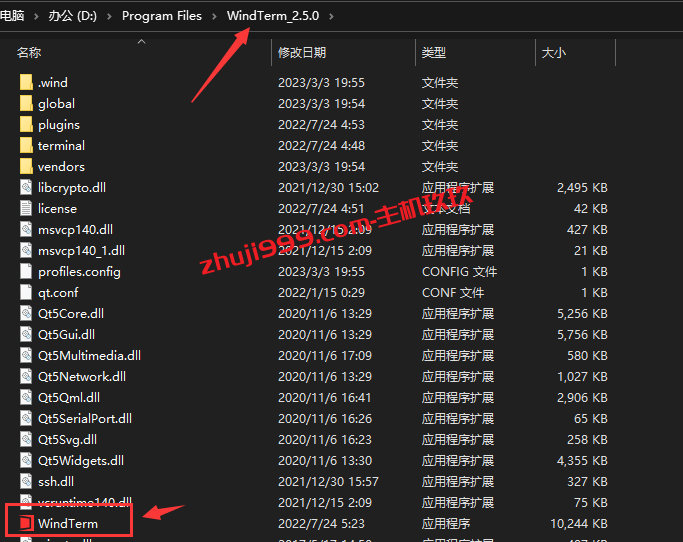
Task: Click the Qt5Gui.dll file icon
Action: coord(26,334)
